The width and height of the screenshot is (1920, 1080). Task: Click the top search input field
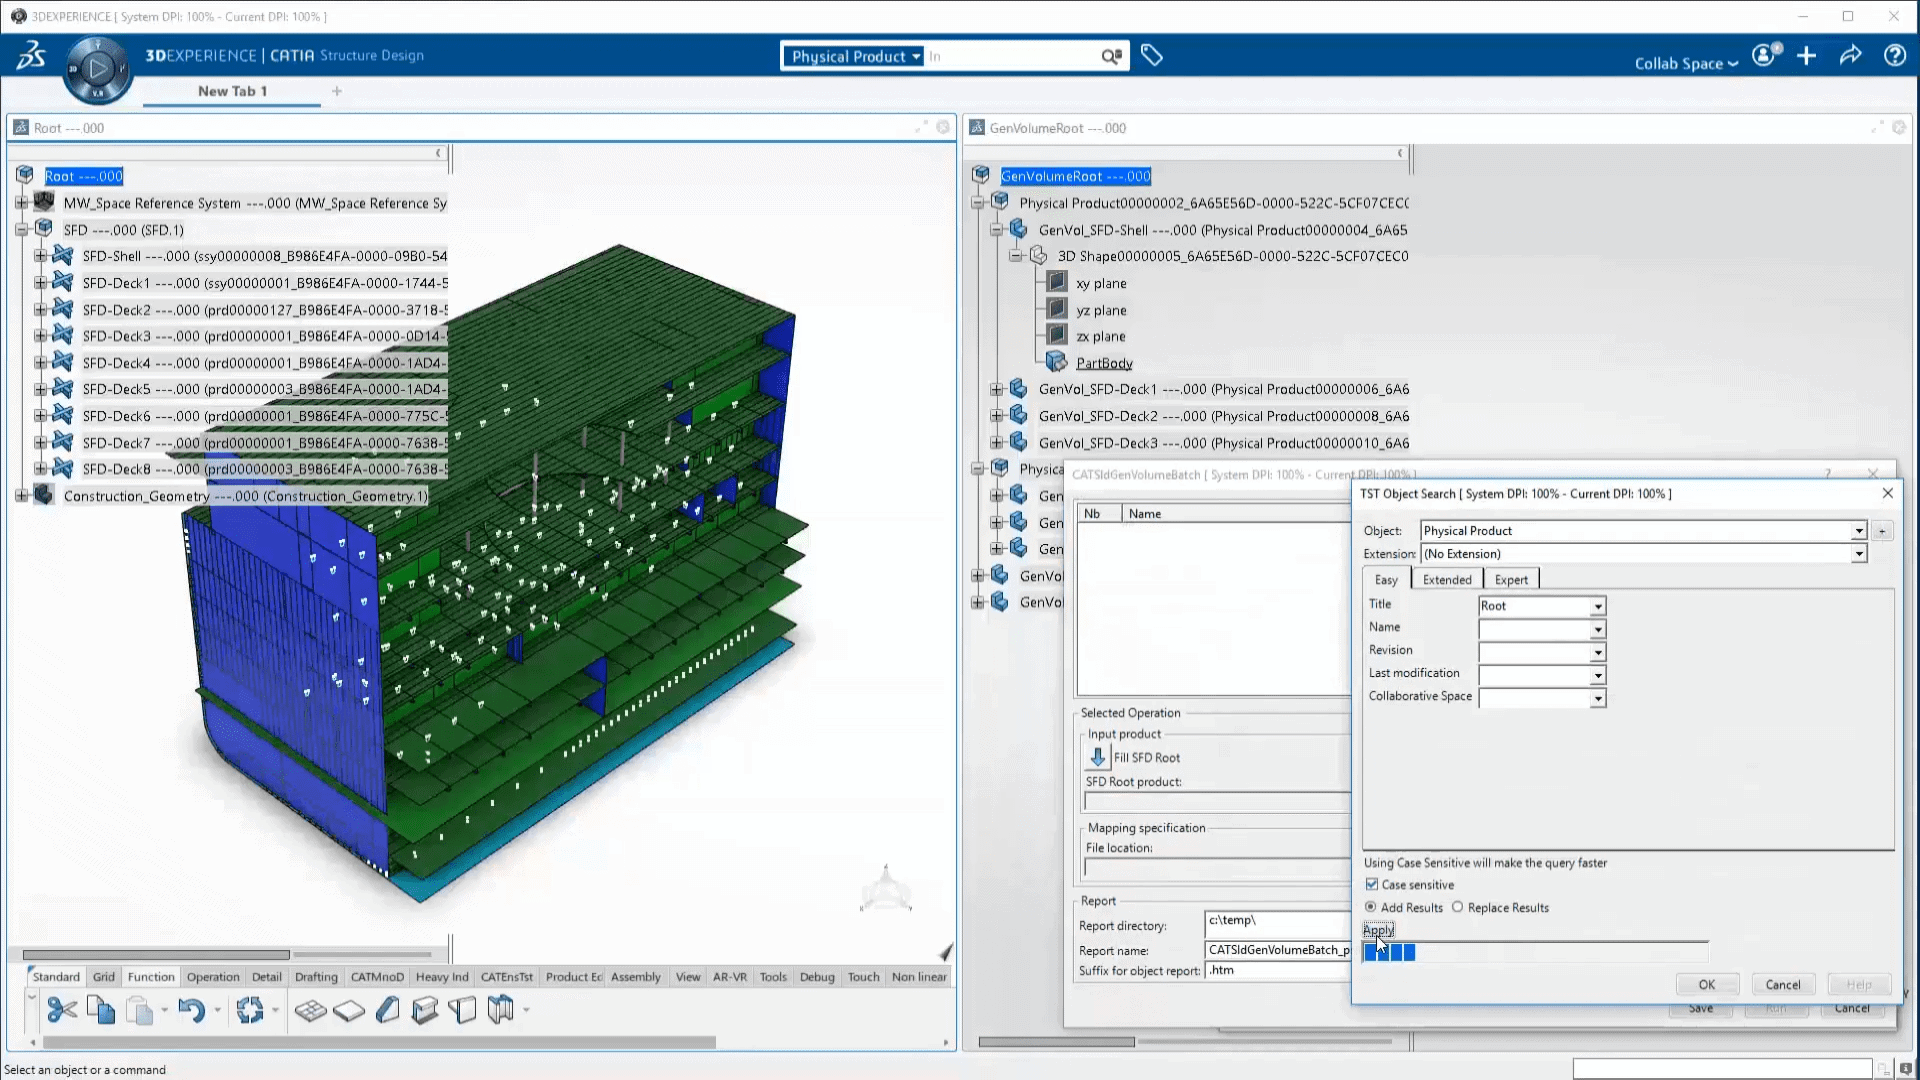pyautogui.click(x=1012, y=57)
